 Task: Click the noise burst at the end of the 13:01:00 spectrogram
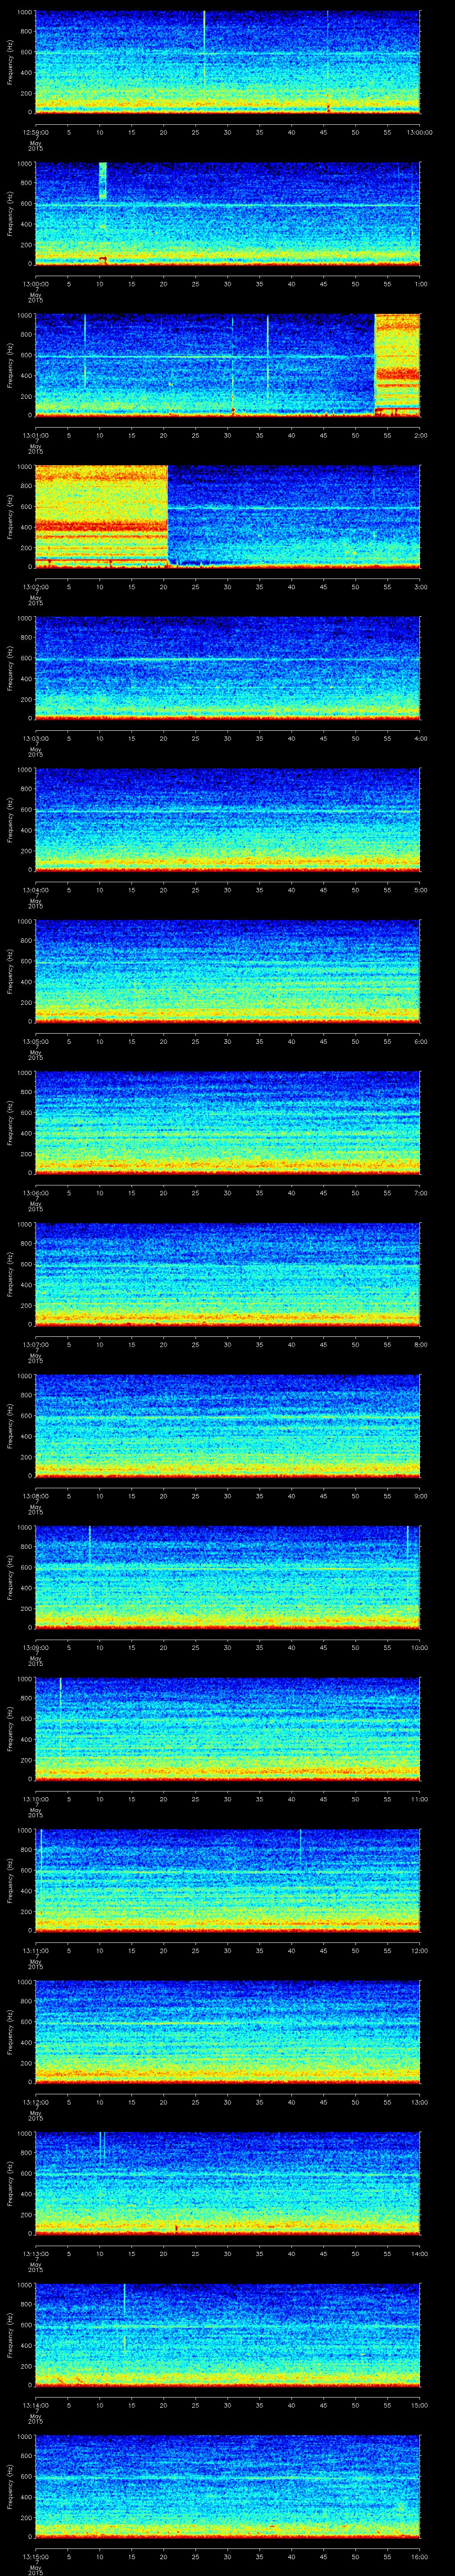(x=397, y=365)
